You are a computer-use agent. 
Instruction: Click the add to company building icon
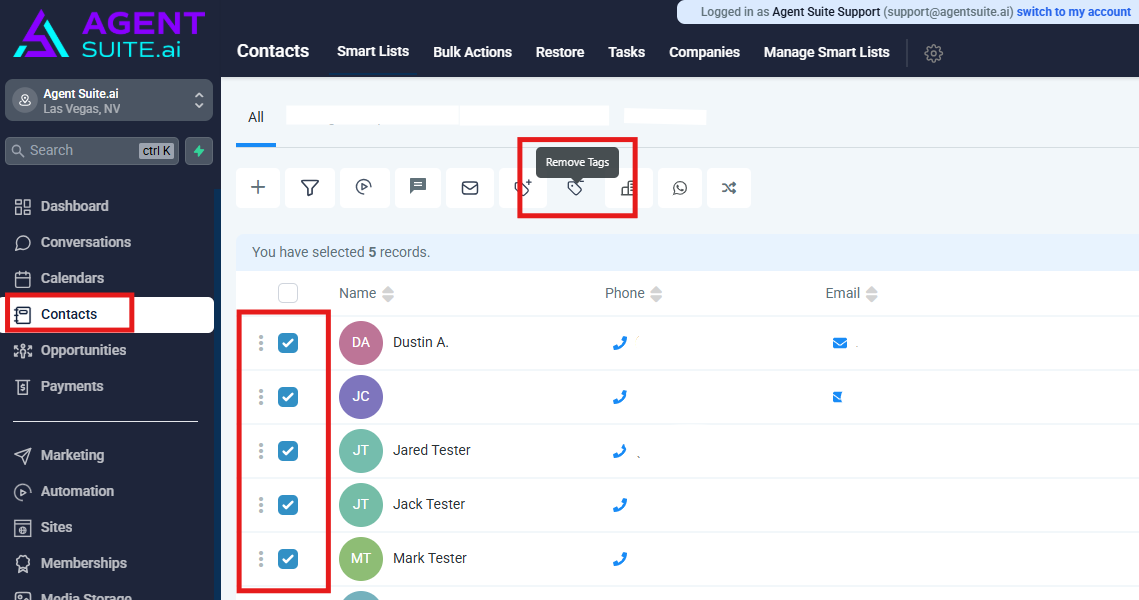click(628, 188)
